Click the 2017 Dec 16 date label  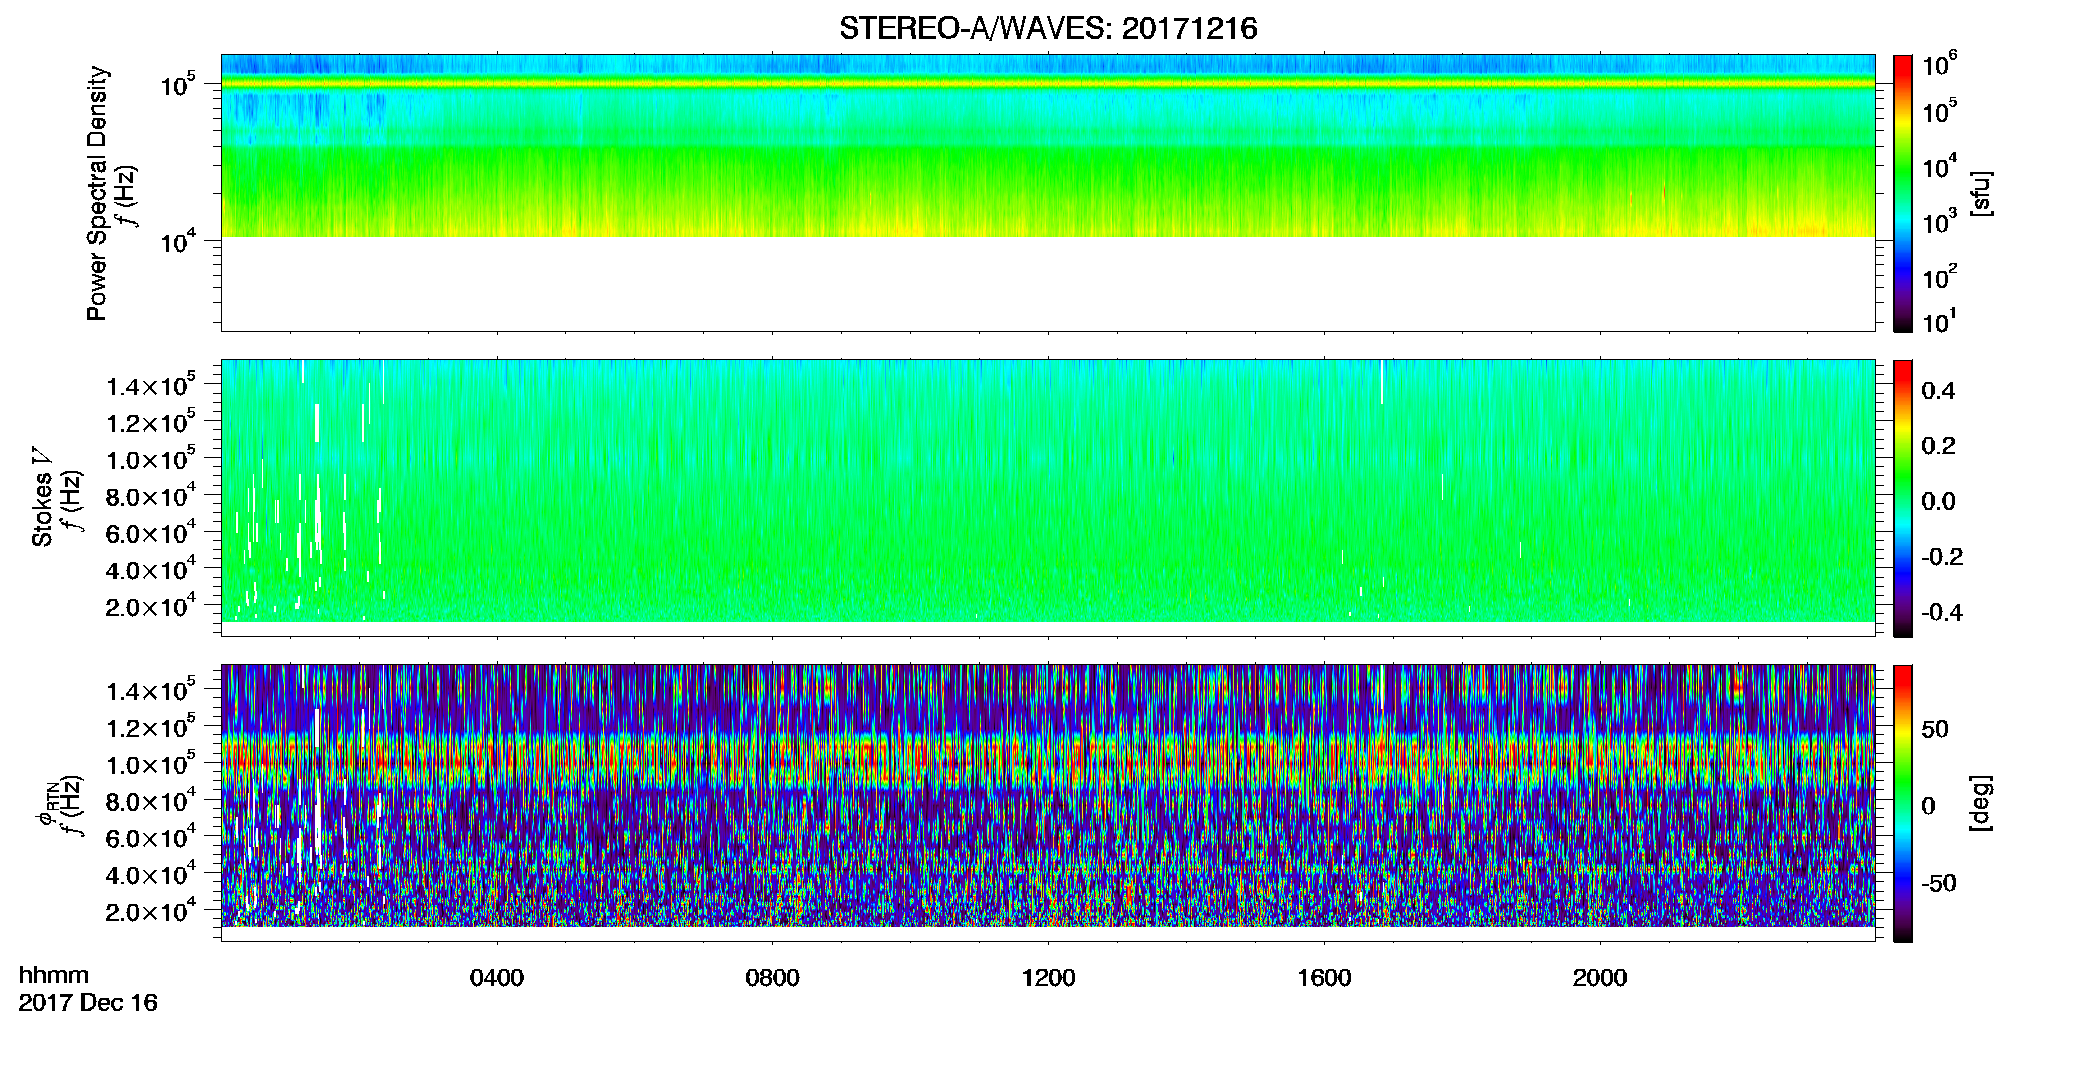(88, 1003)
